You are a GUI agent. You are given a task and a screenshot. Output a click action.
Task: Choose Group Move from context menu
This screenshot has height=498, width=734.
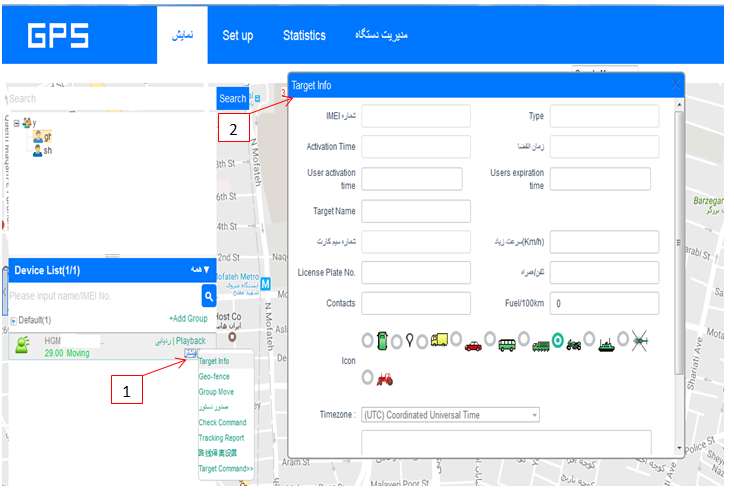coord(216,392)
